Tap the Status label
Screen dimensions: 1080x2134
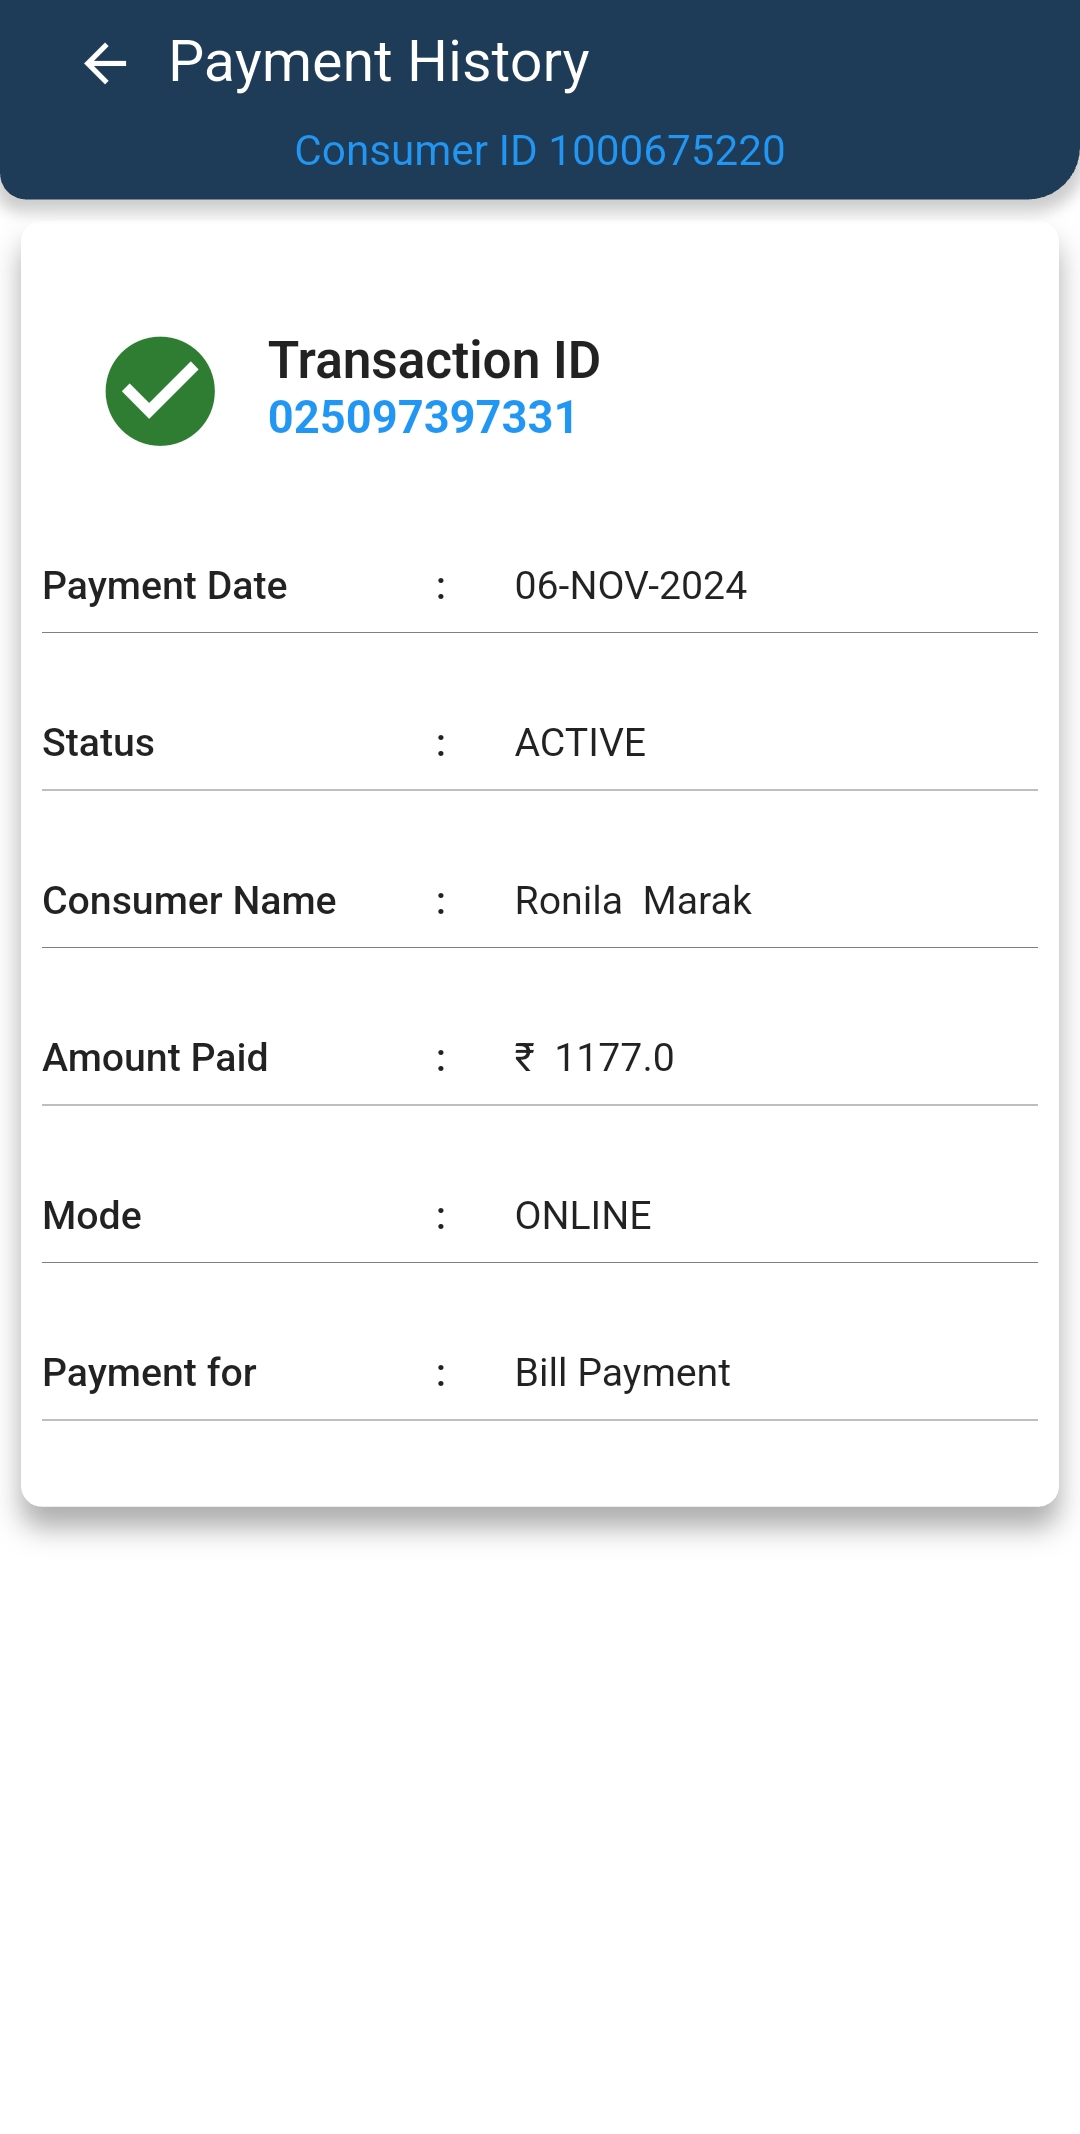click(98, 743)
